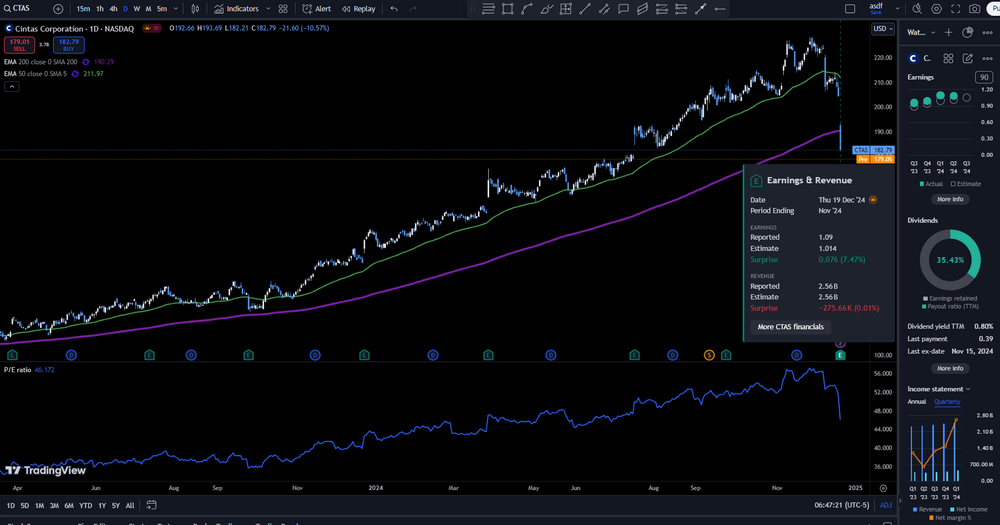This screenshot has height=525, width=1000.
Task: Select the grid position tool
Action: 566,9
